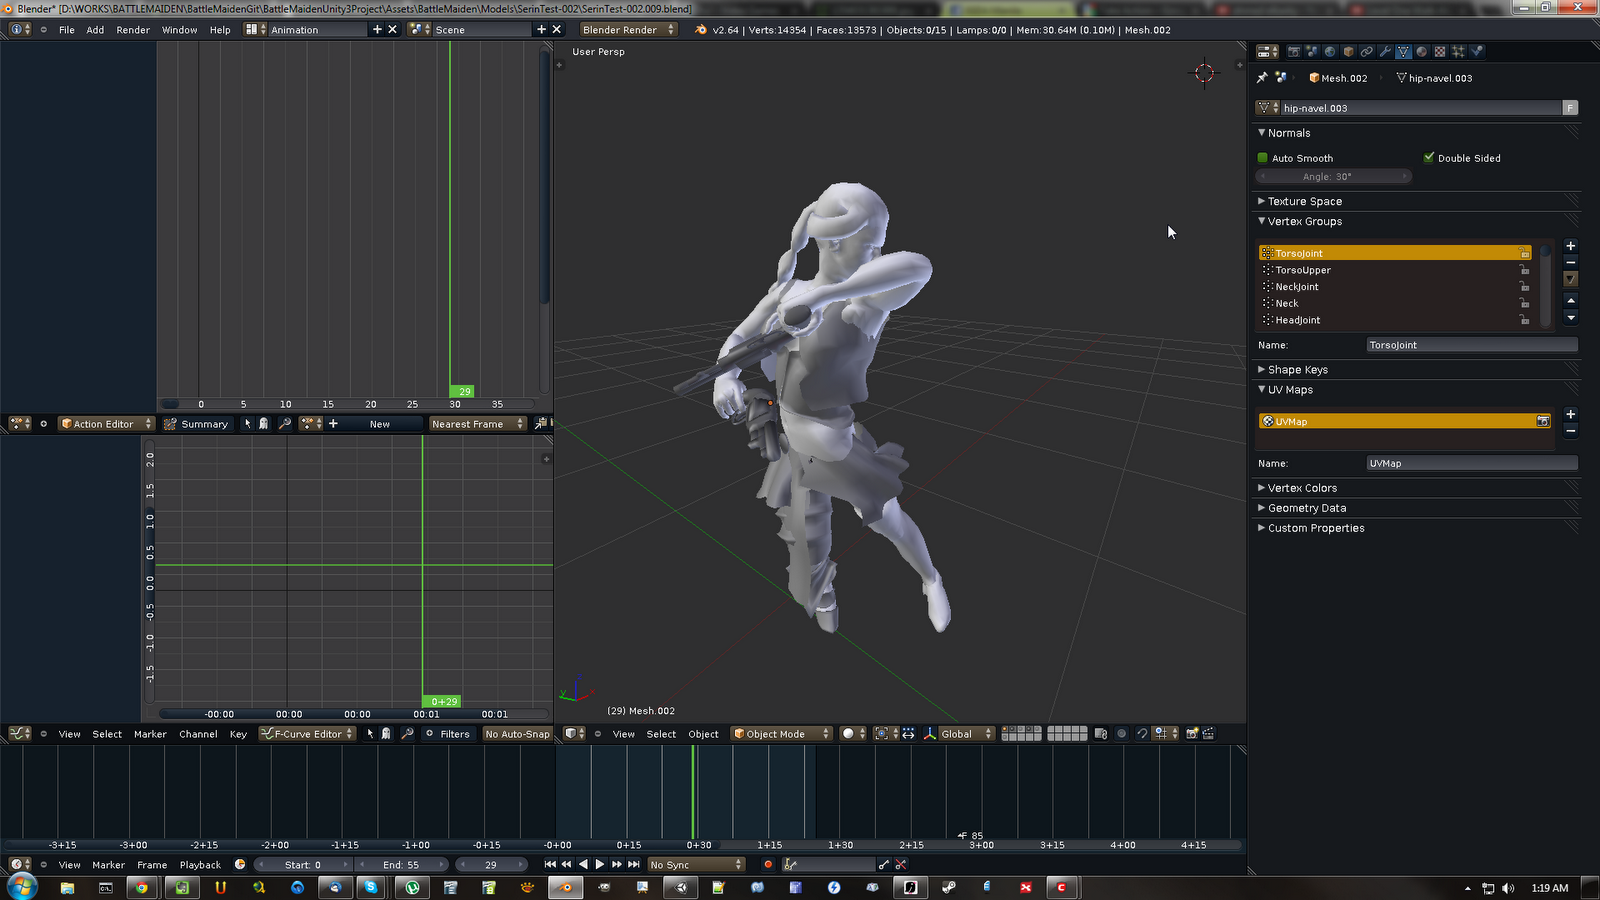The width and height of the screenshot is (1600, 900).
Task: Click the New action button
Action: tap(380, 424)
